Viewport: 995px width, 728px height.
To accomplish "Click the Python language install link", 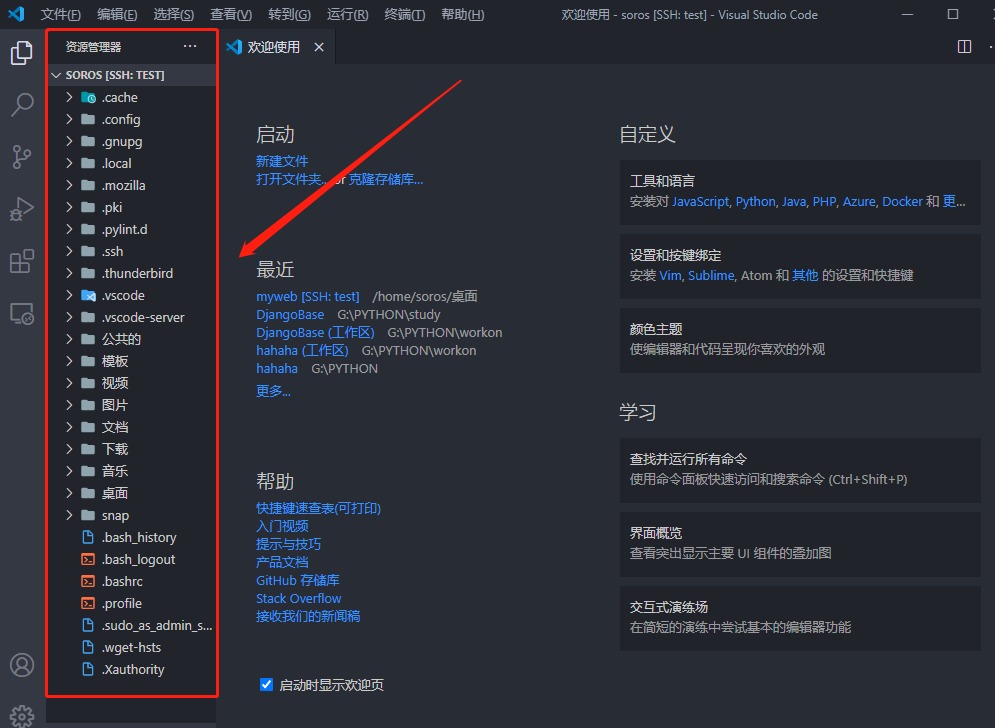I will [x=755, y=202].
